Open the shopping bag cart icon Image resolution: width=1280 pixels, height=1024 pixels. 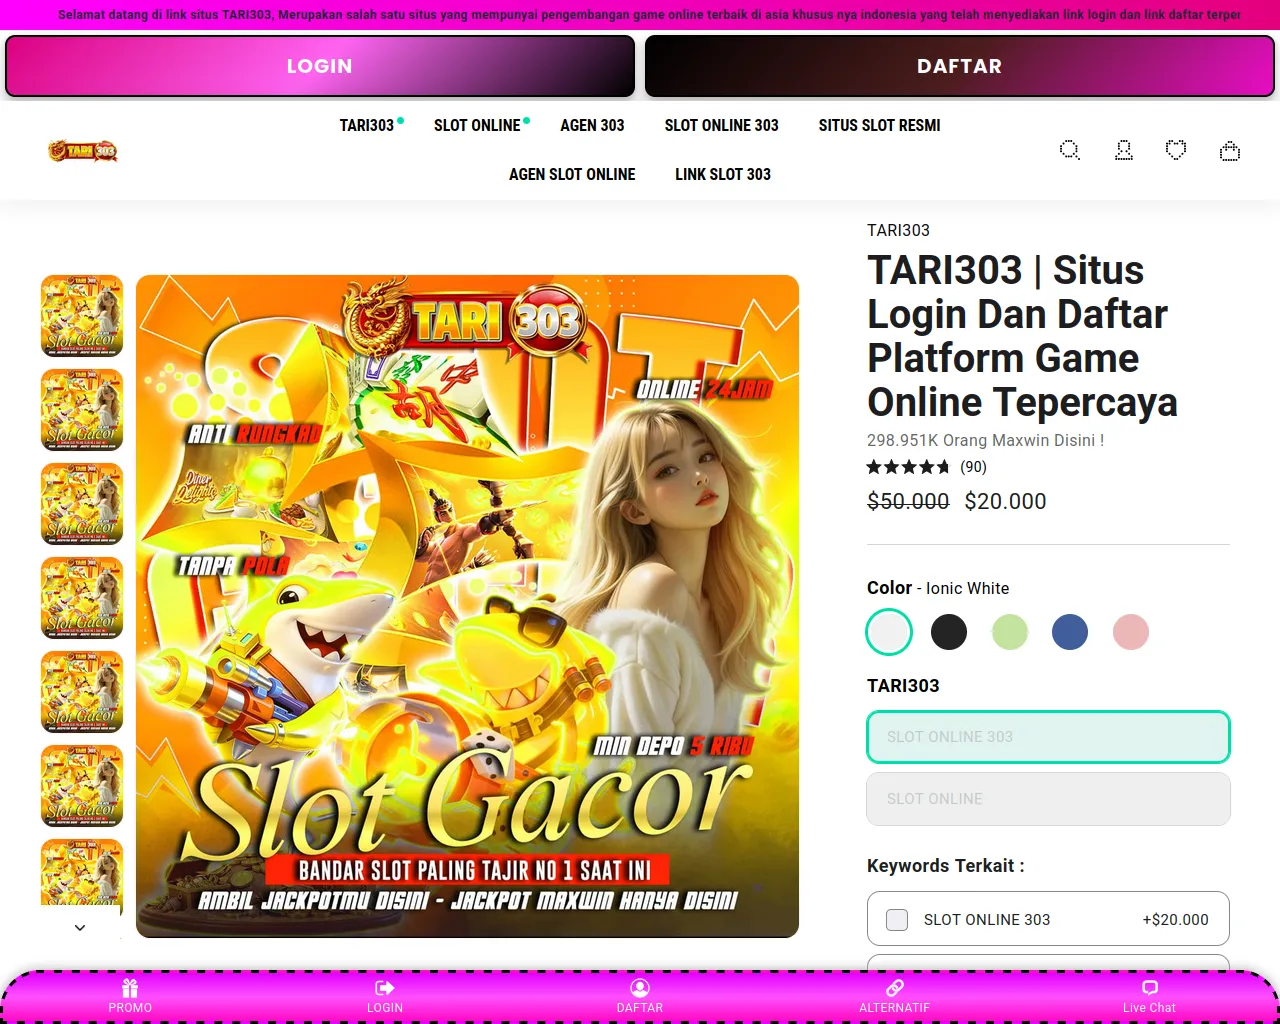tap(1229, 151)
